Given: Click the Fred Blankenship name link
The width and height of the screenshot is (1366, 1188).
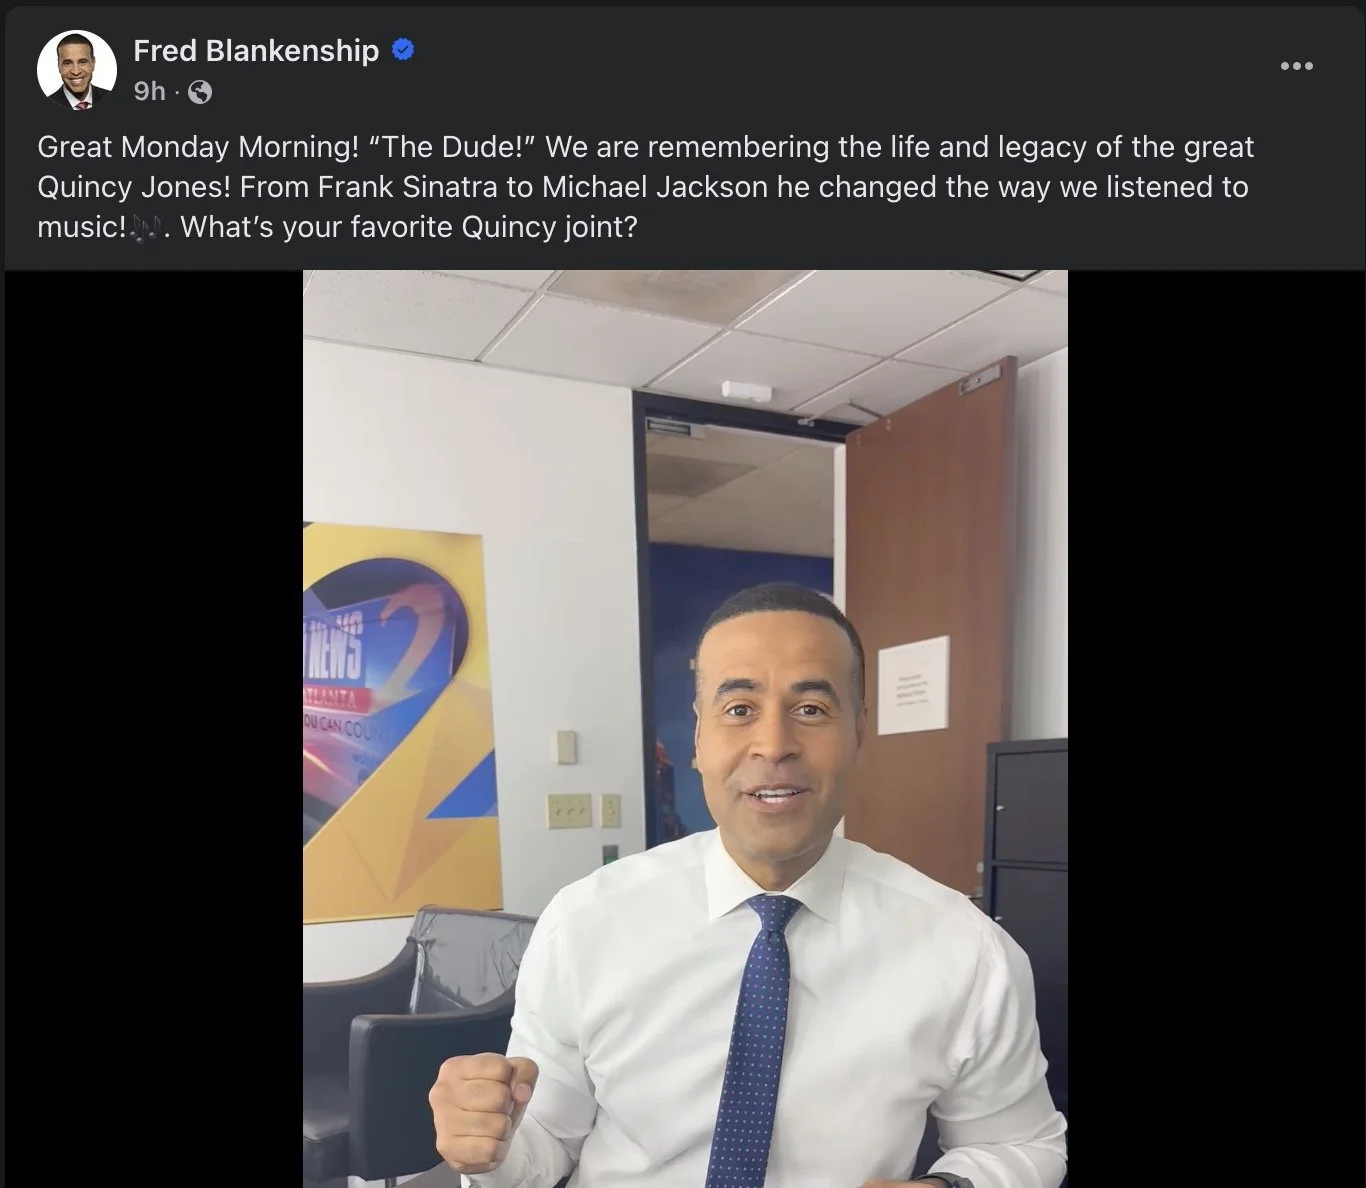Looking at the screenshot, I should [256, 50].
